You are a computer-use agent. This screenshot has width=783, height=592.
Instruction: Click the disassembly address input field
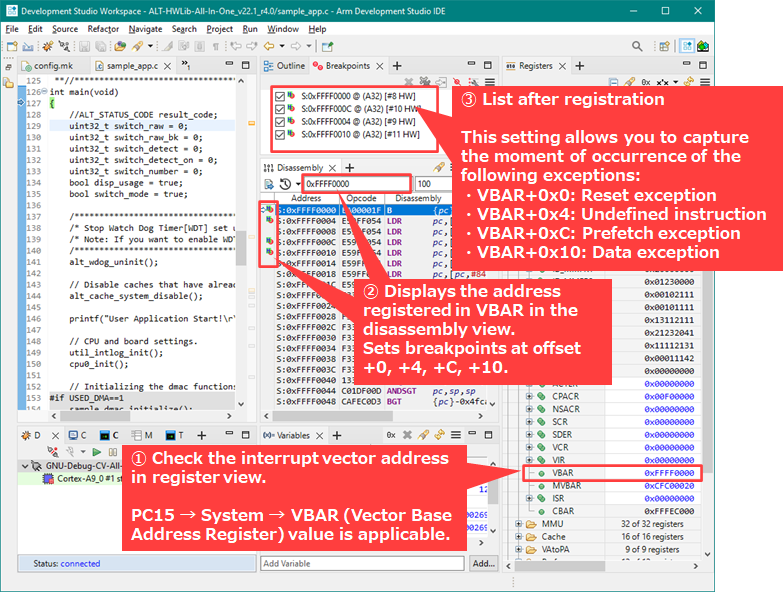[357, 184]
